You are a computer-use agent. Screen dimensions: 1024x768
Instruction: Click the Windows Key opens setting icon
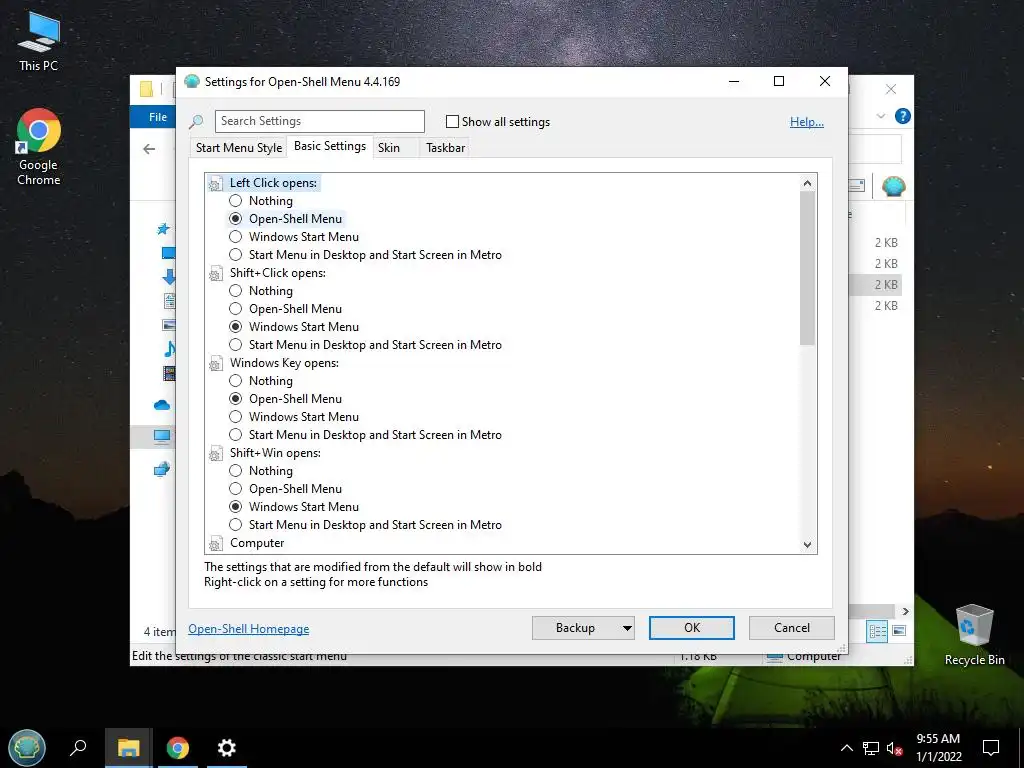(216, 364)
